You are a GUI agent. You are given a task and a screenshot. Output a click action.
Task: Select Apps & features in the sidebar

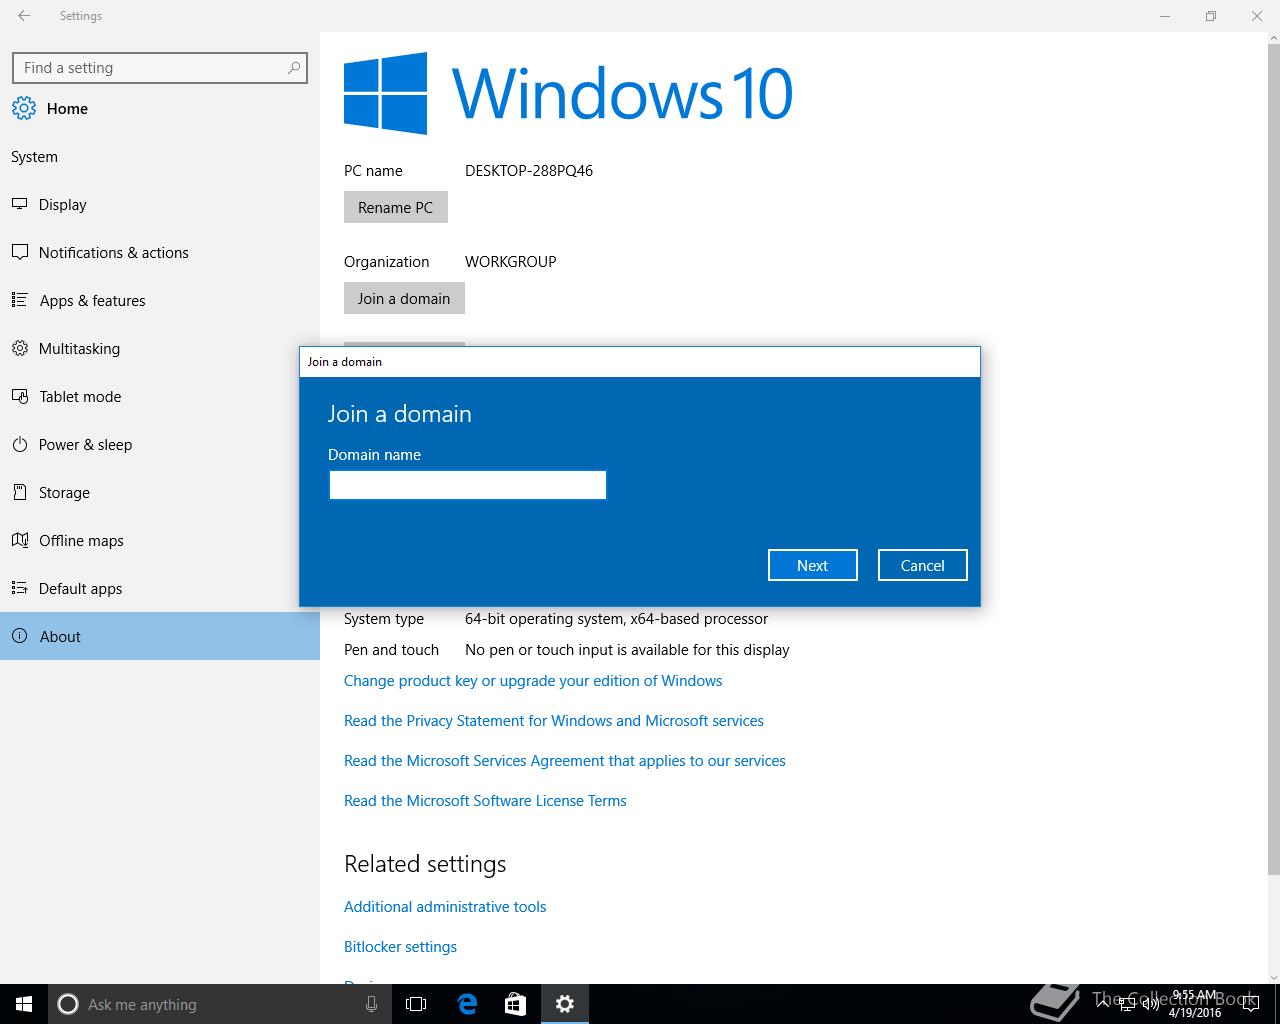(x=160, y=300)
